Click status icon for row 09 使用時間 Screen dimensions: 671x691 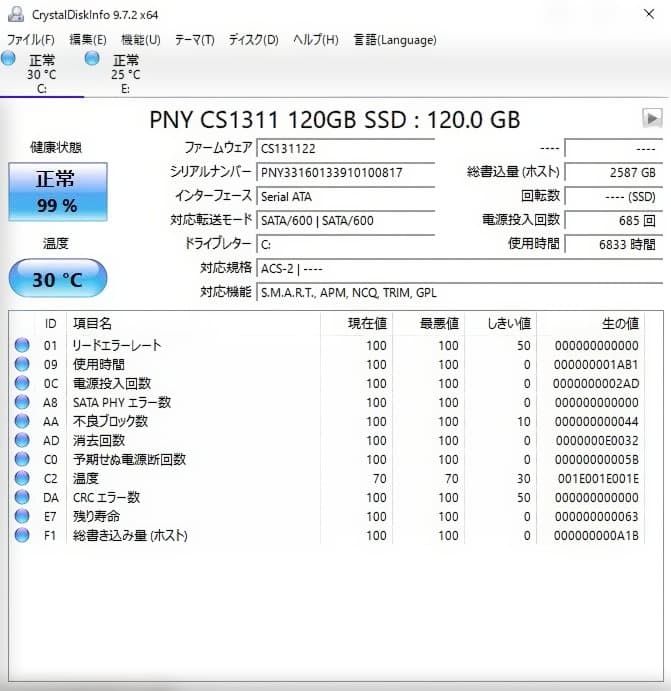pyautogui.click(x=22, y=364)
